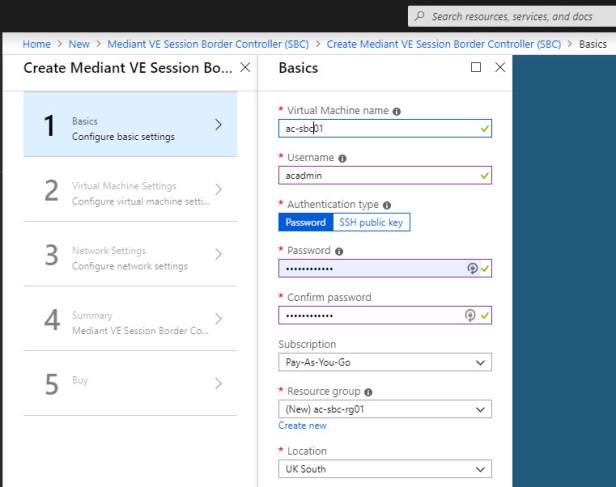Click info icon next to Virtual Machine name
This screenshot has height=487, width=616.
click(397, 111)
